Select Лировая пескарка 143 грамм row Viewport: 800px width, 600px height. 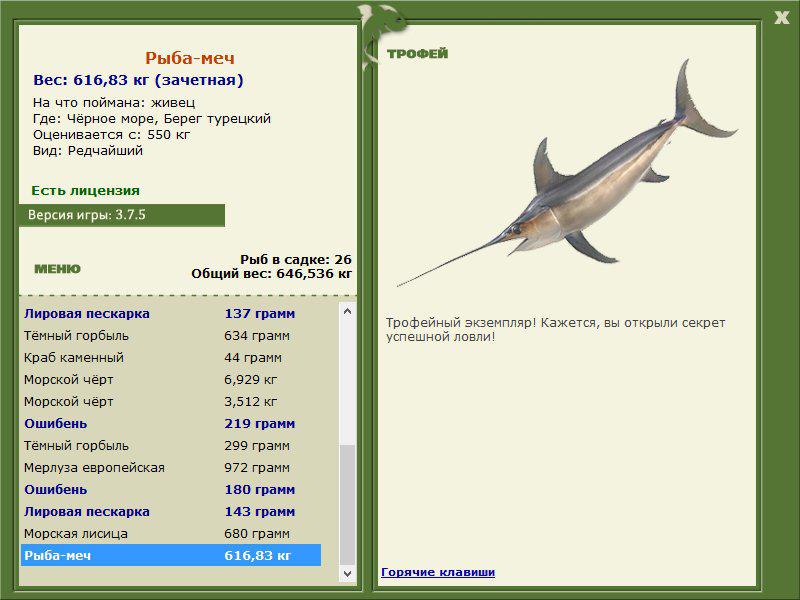click(x=171, y=511)
